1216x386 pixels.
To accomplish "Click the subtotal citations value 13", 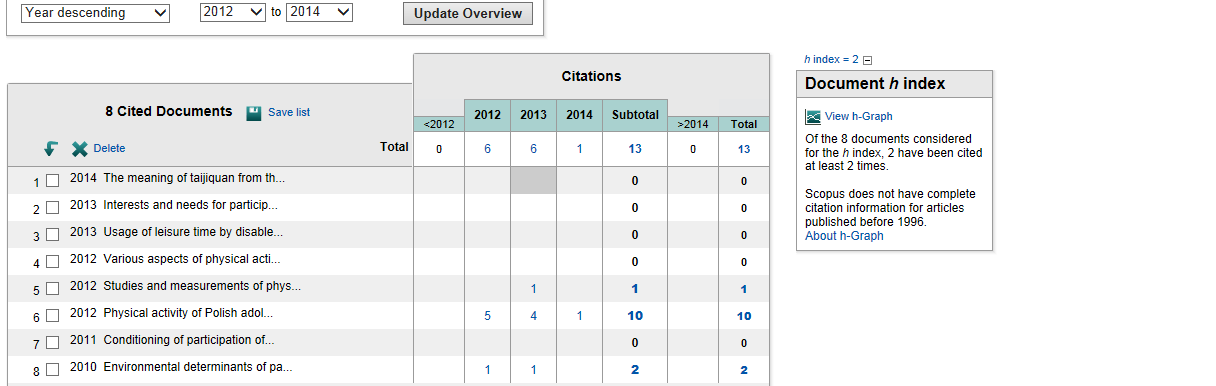I will tap(635, 149).
